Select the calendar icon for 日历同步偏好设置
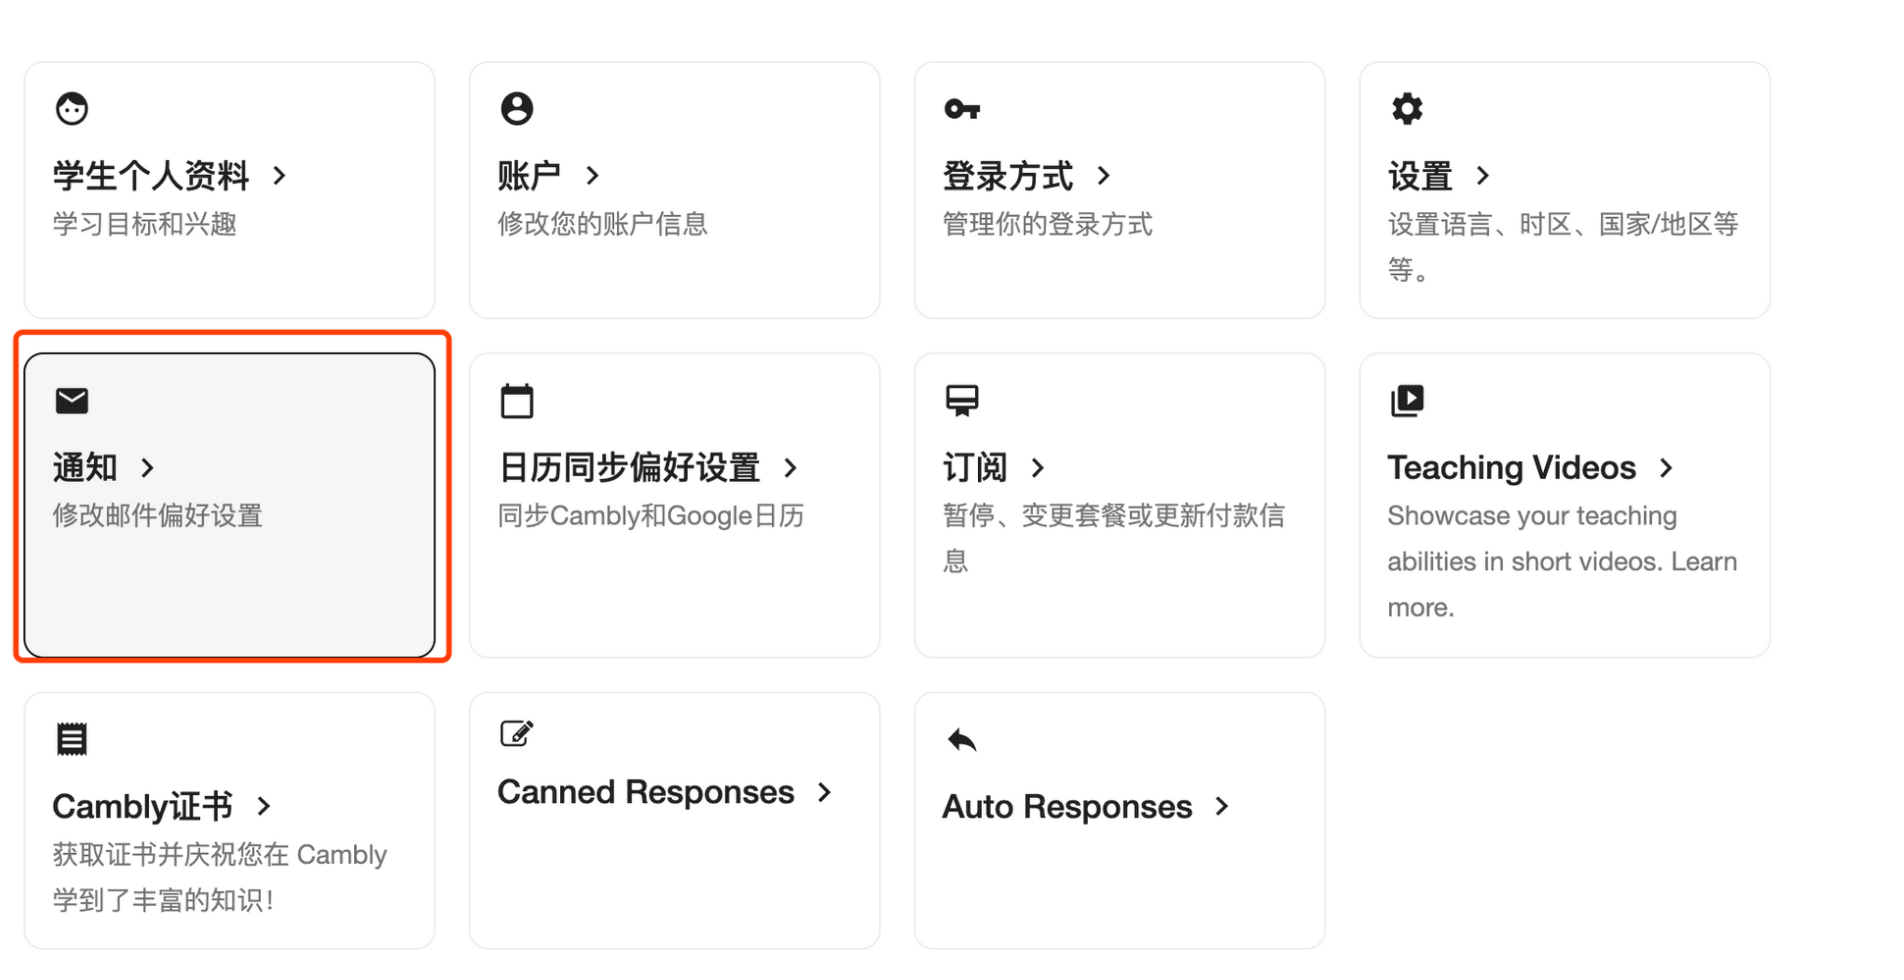This screenshot has width=1904, height=980. pos(515,400)
